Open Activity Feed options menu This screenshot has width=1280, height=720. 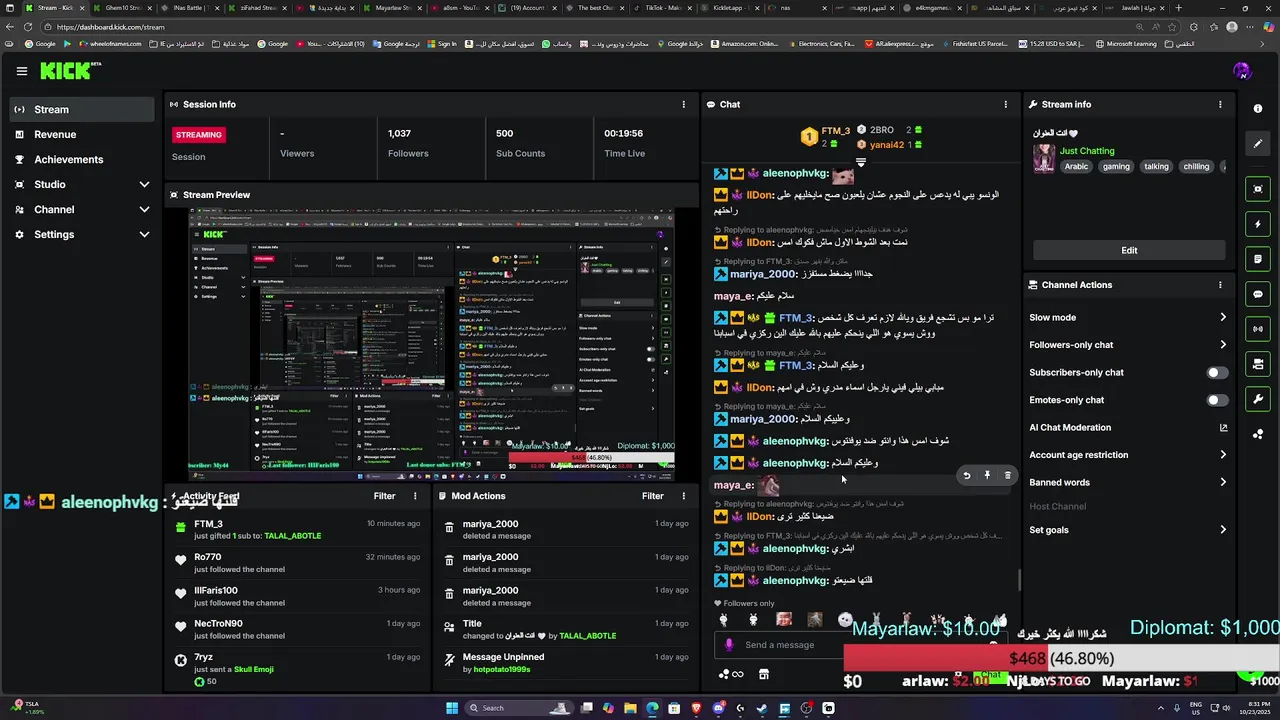[x=415, y=496]
